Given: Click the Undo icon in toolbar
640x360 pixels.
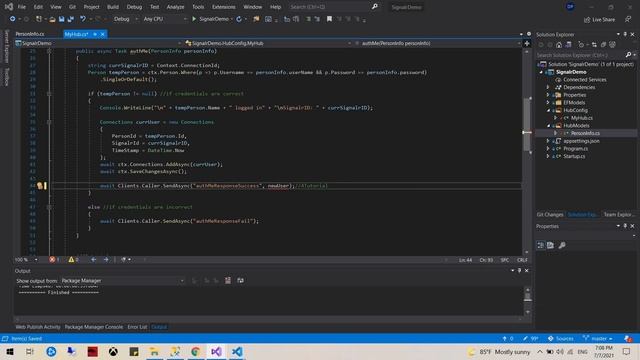Looking at the screenshot, I should pyautogui.click(x=83, y=19).
